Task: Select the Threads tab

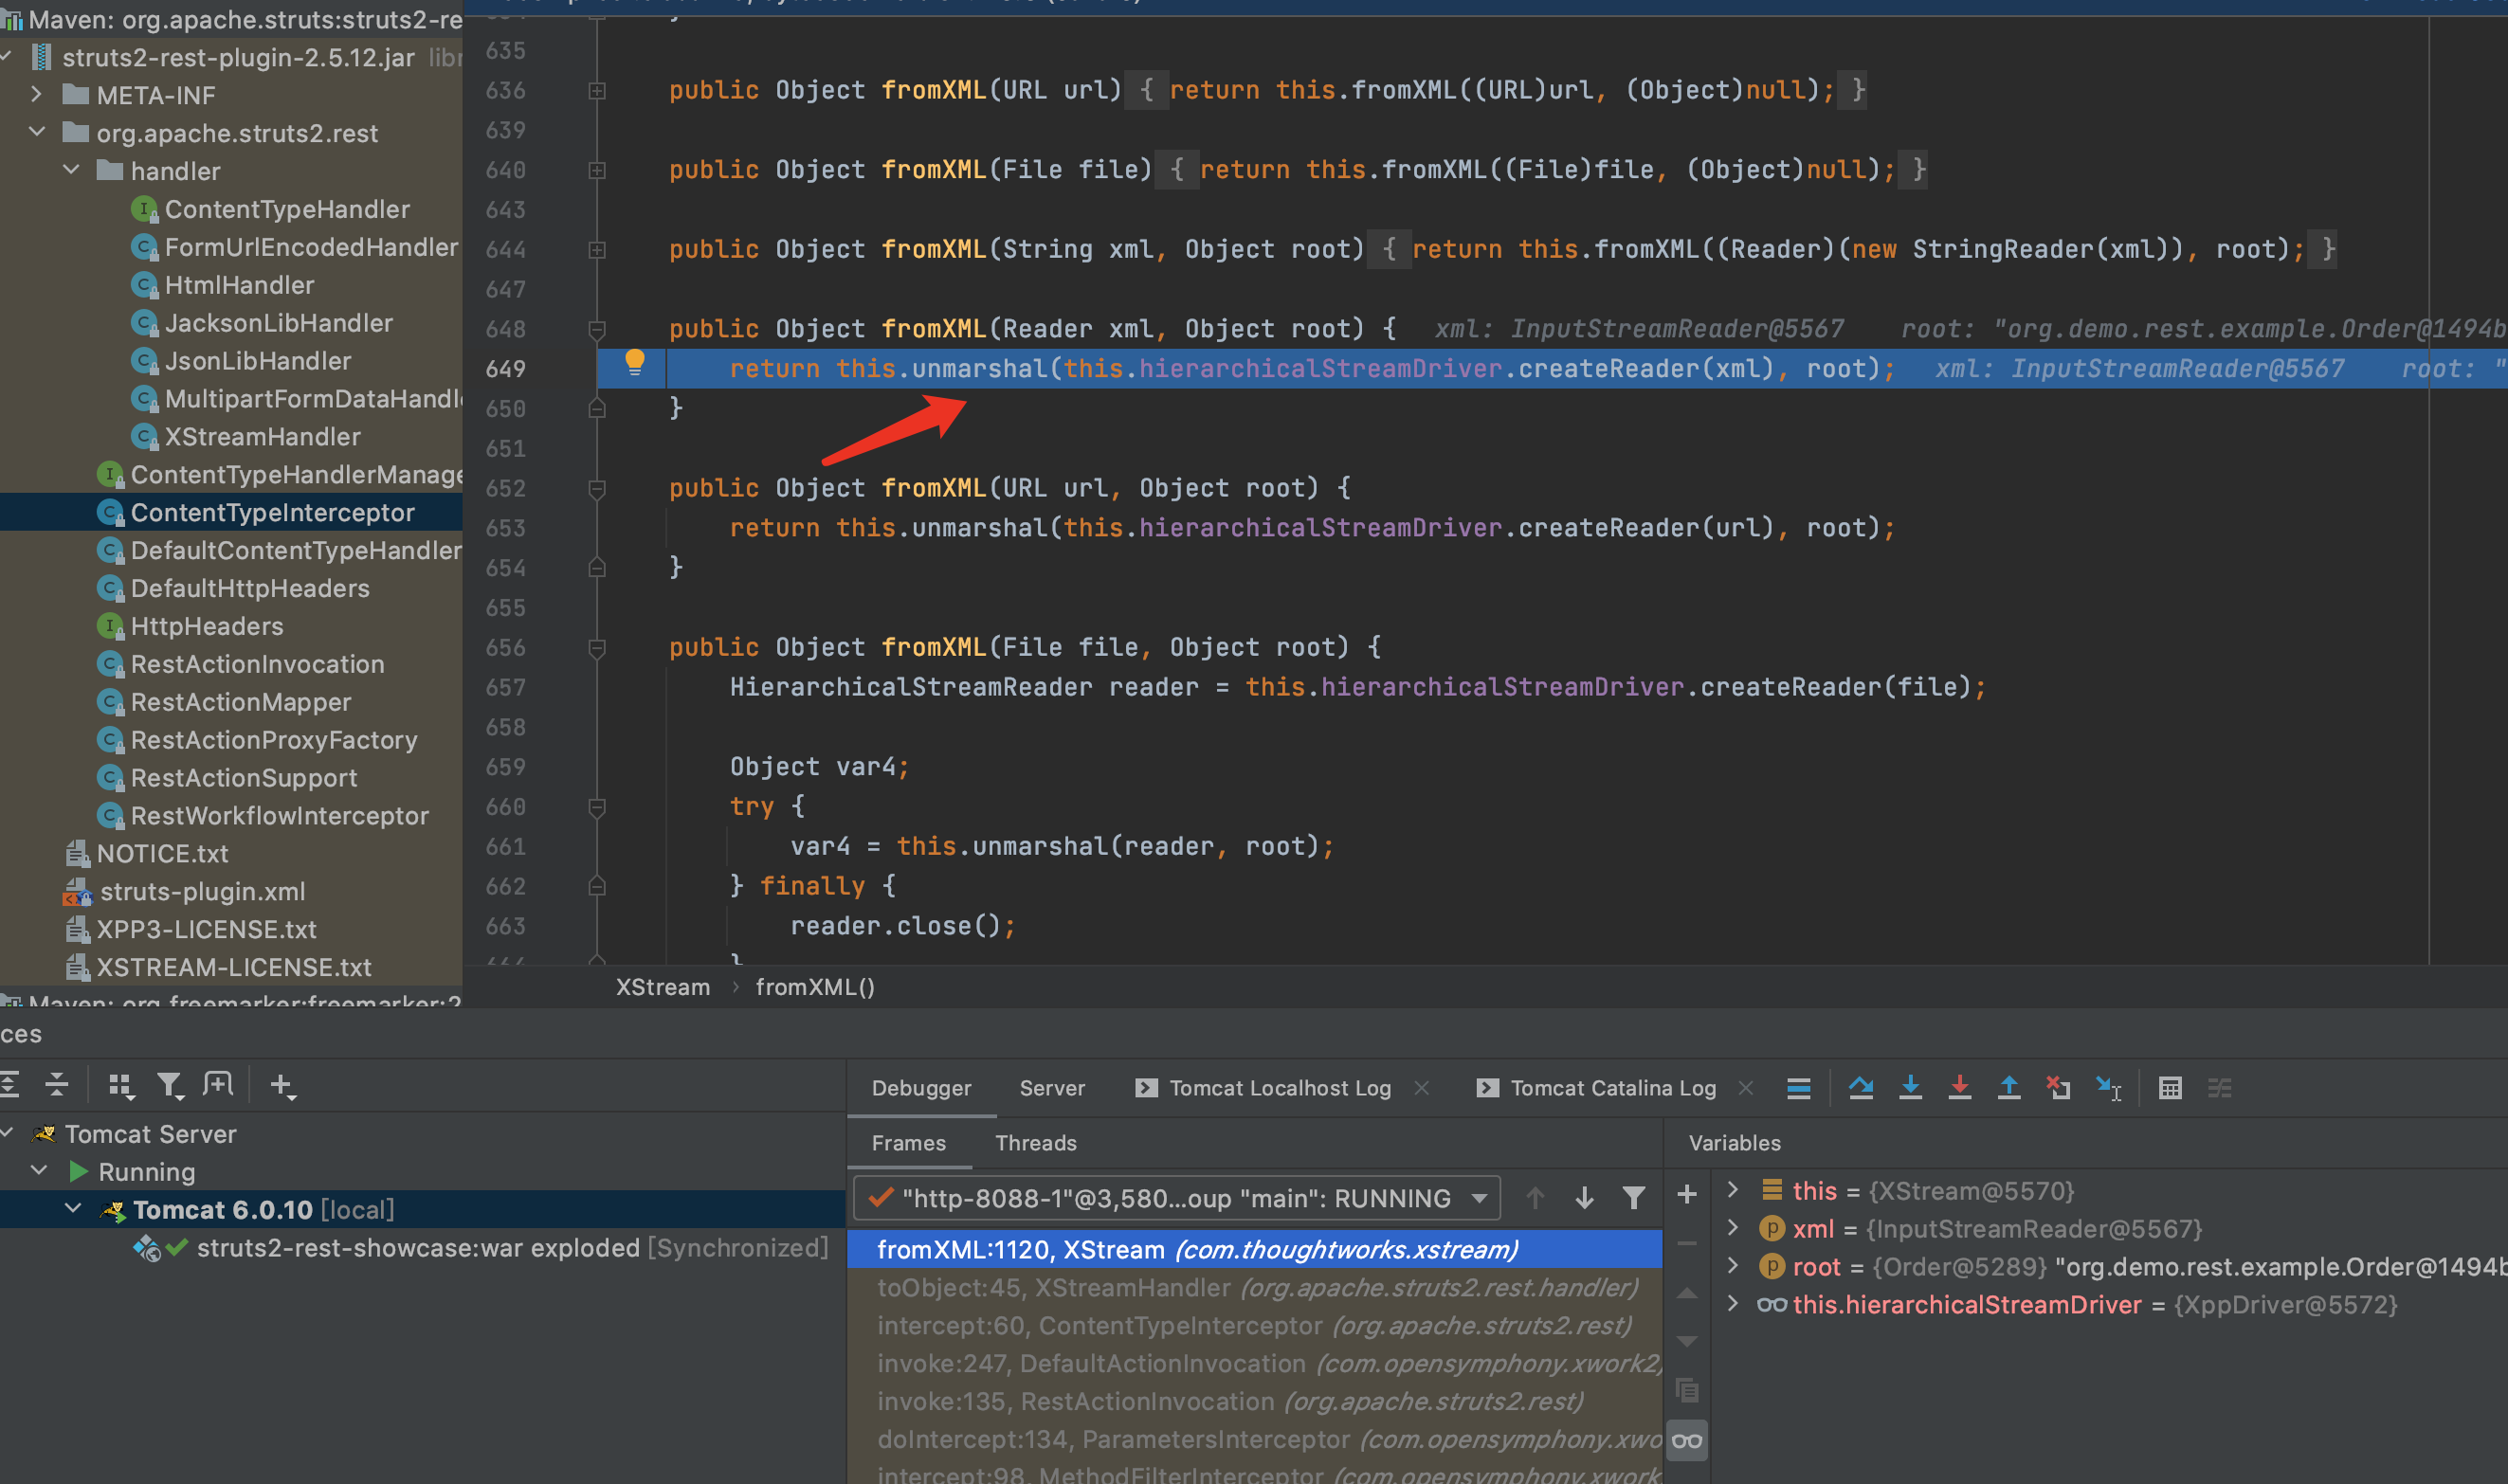Action: tap(1036, 1143)
